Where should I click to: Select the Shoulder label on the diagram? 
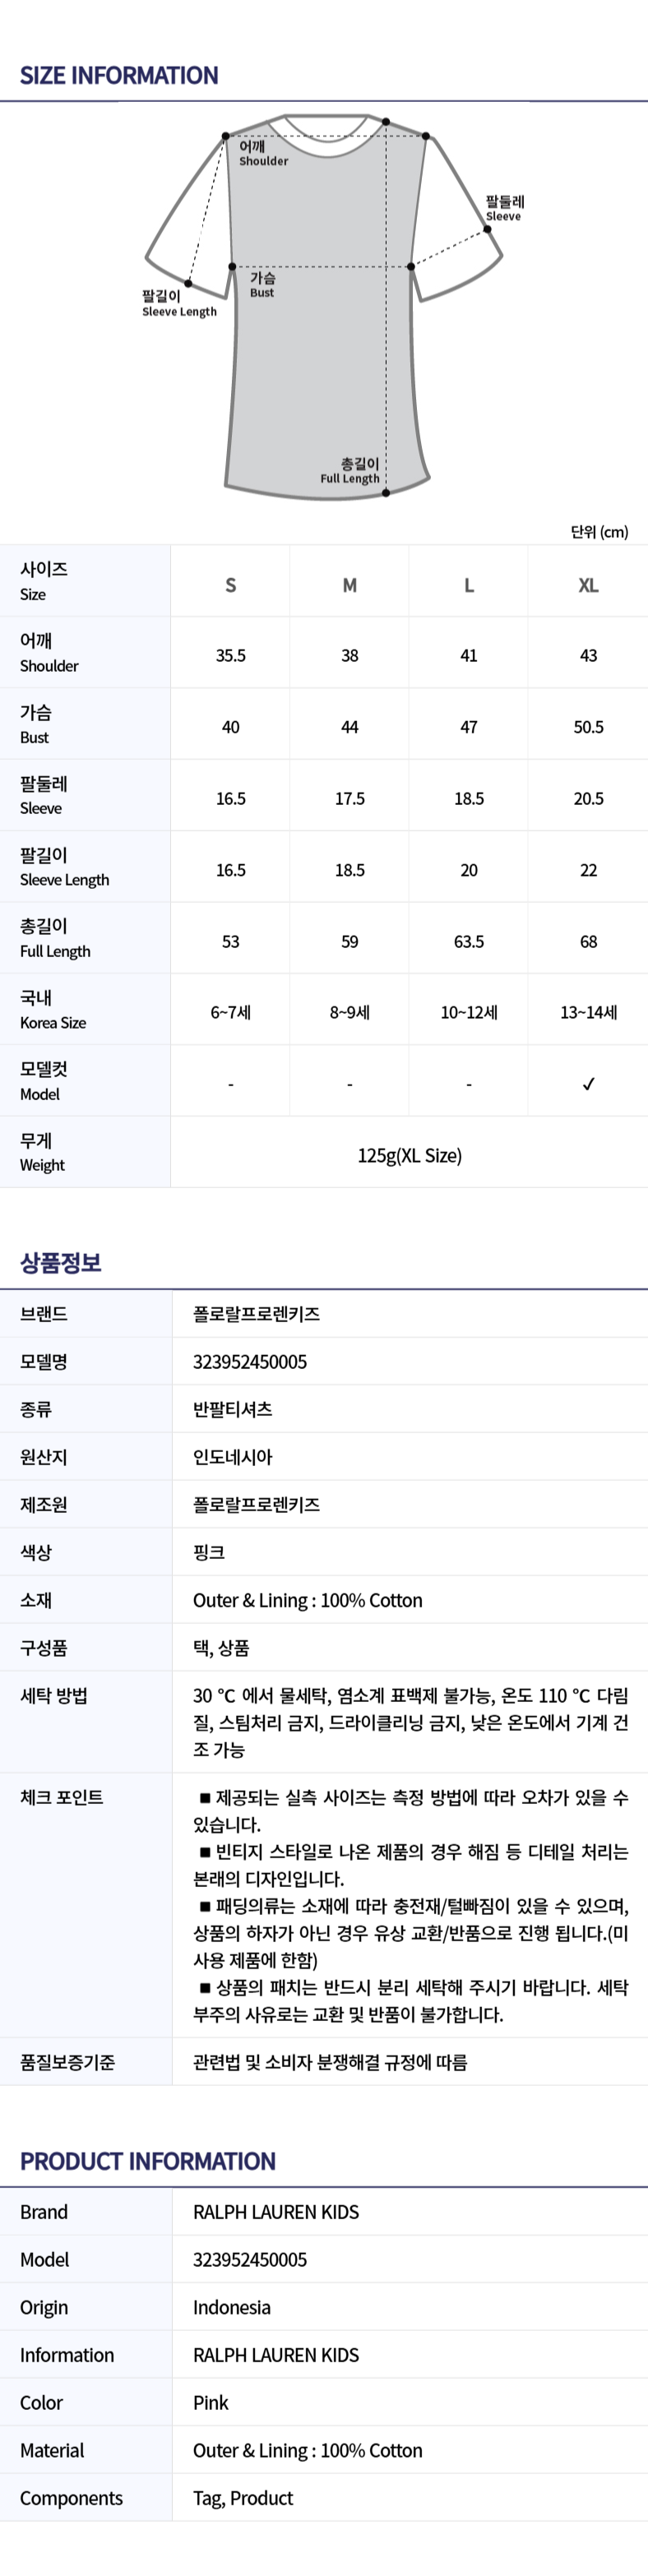tap(263, 153)
